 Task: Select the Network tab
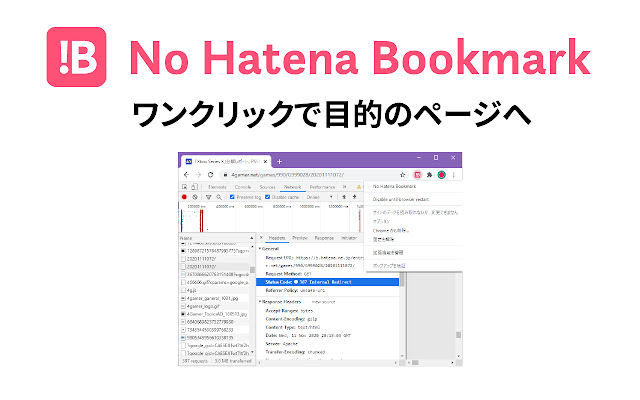coord(293,187)
